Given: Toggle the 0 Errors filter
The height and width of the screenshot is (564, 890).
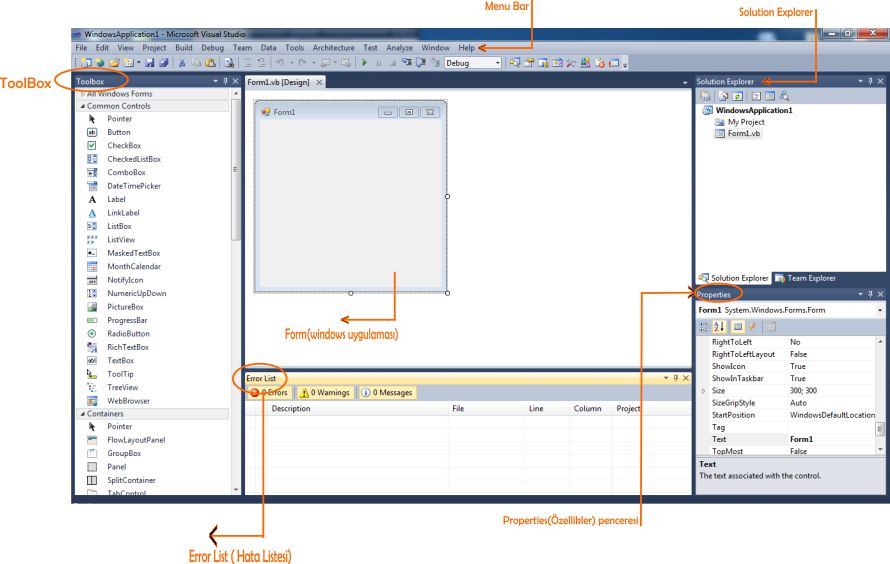Looking at the screenshot, I should 270,392.
